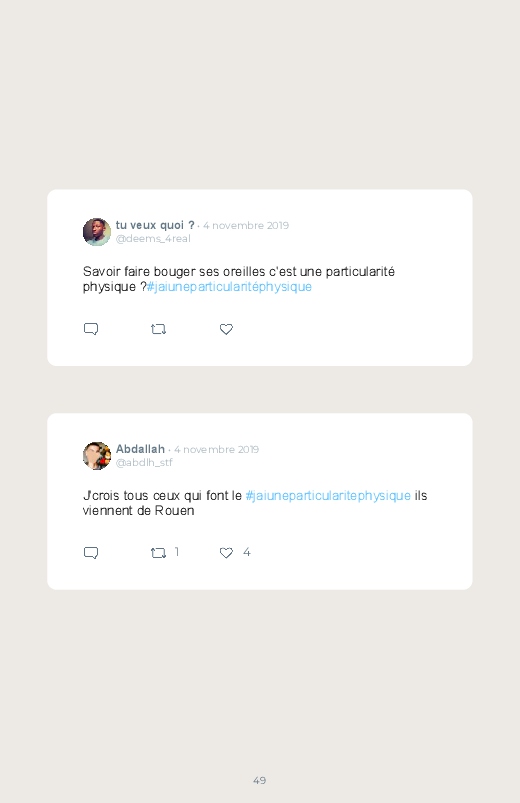Click page number 49 at the bottom
The height and width of the screenshot is (803, 520).
click(x=260, y=780)
